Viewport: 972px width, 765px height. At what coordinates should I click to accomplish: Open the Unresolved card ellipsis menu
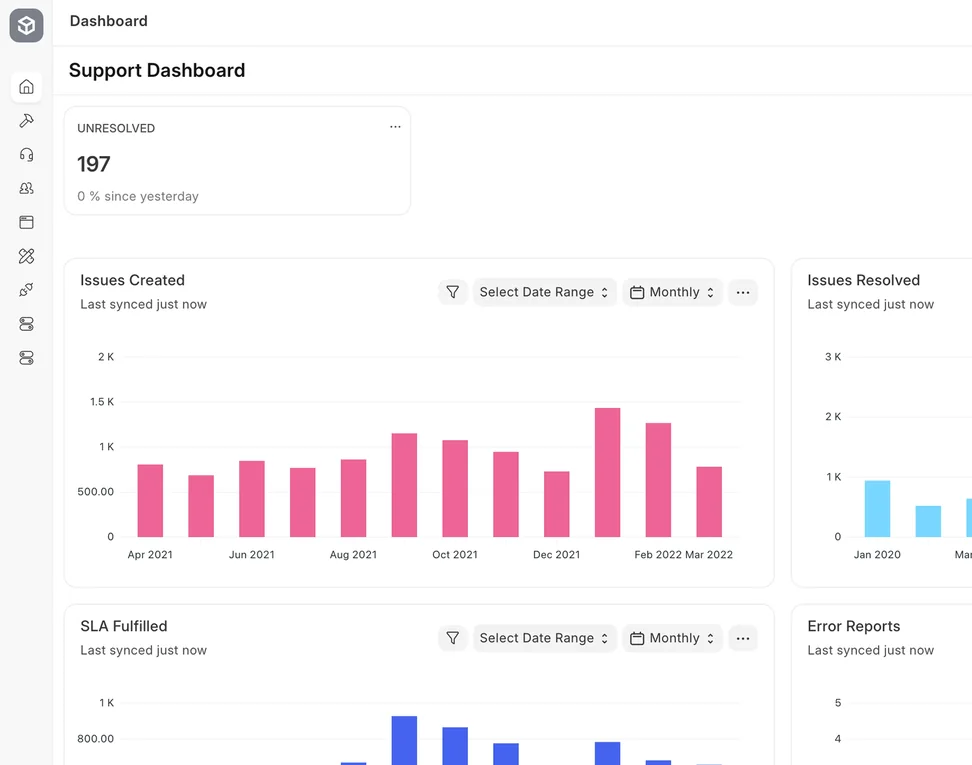tap(395, 126)
